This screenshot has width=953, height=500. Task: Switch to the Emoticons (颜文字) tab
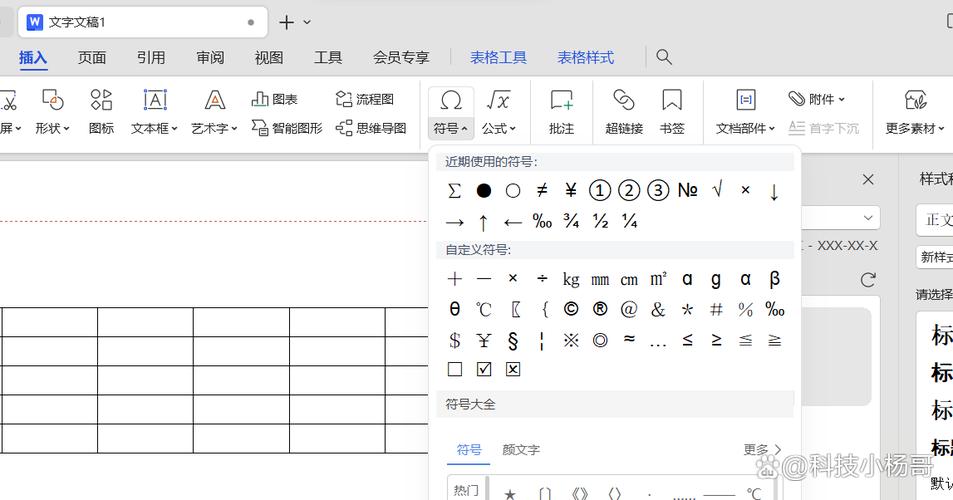(x=521, y=450)
